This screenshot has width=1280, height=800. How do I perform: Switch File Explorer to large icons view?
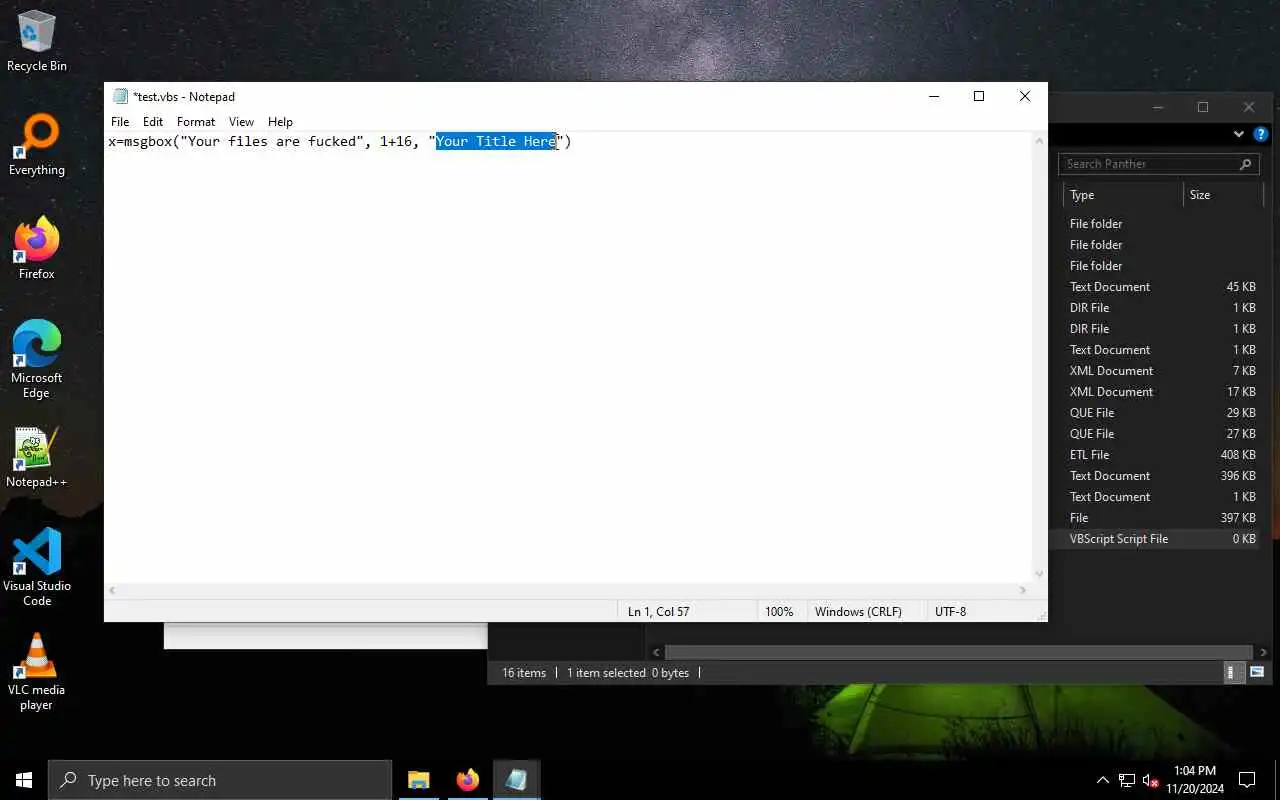[x=1257, y=673]
